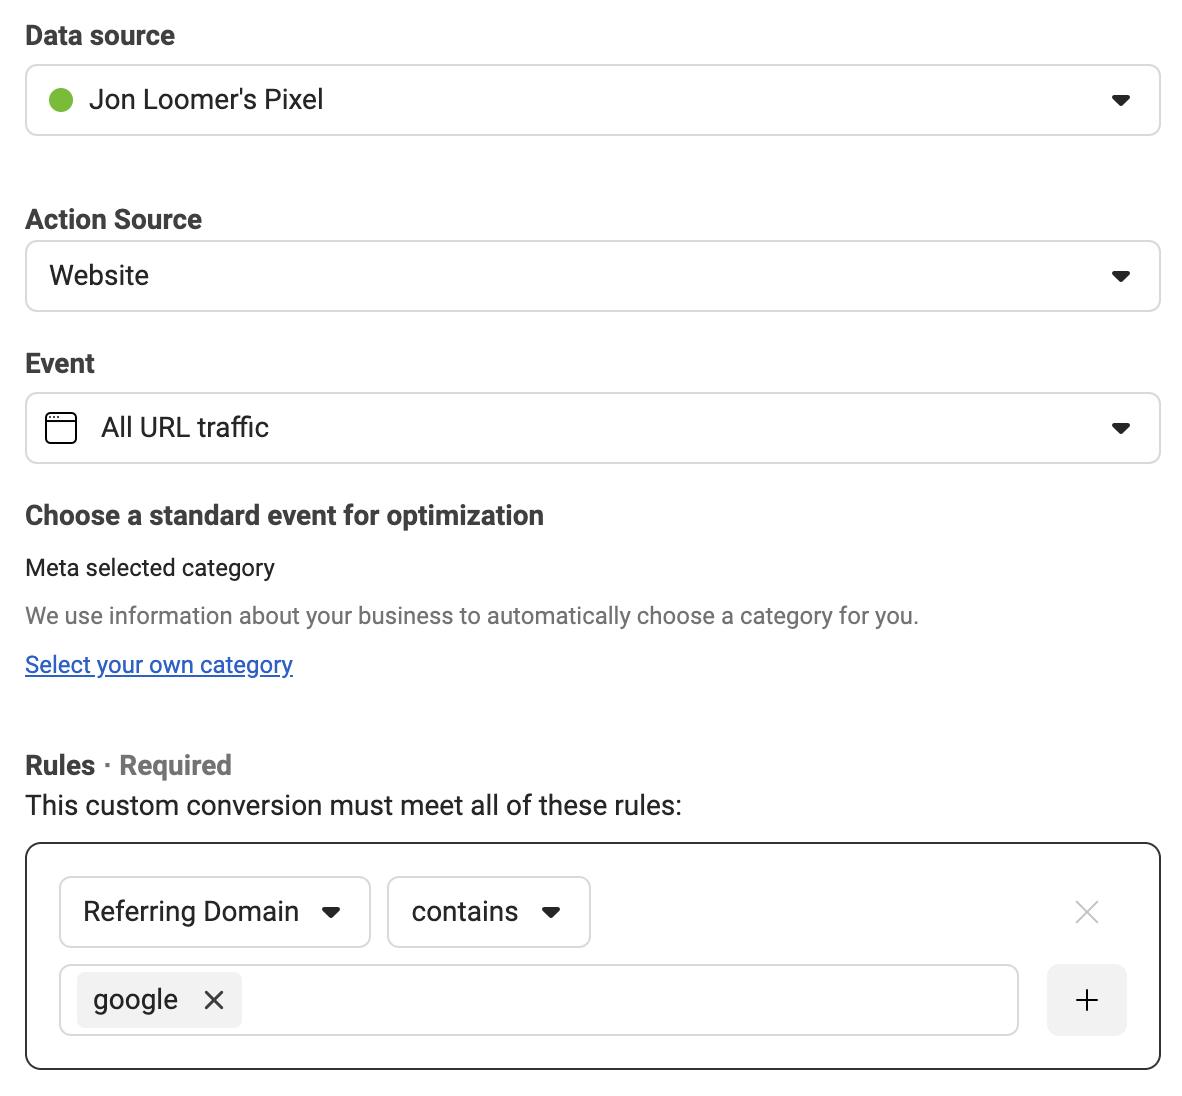
Task: Click the Rules · Required heading
Action: 128,766
